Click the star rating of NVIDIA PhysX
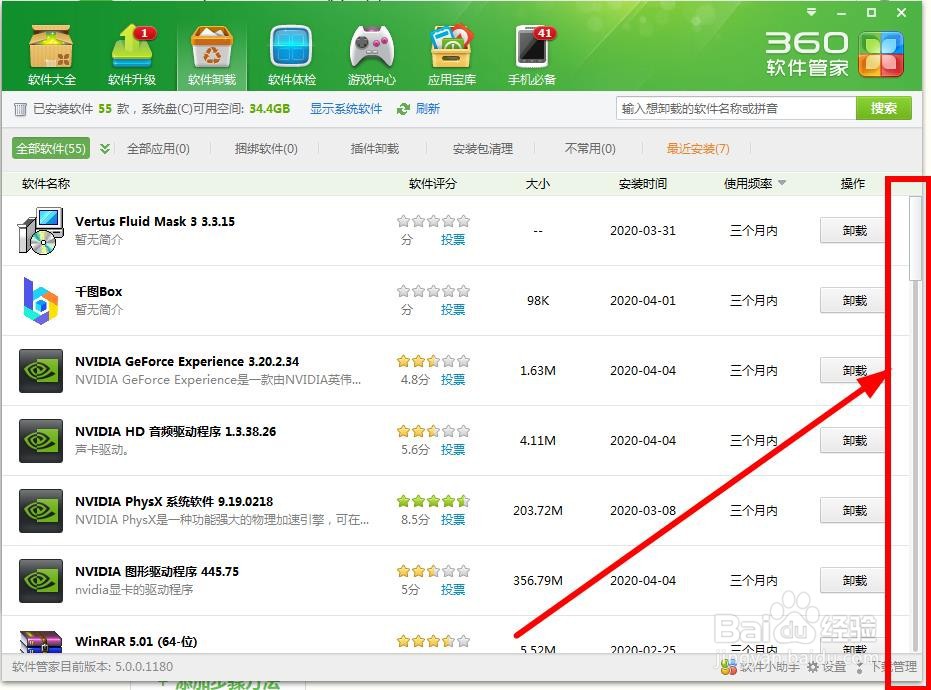This screenshot has height=690, width=931. (x=433, y=501)
